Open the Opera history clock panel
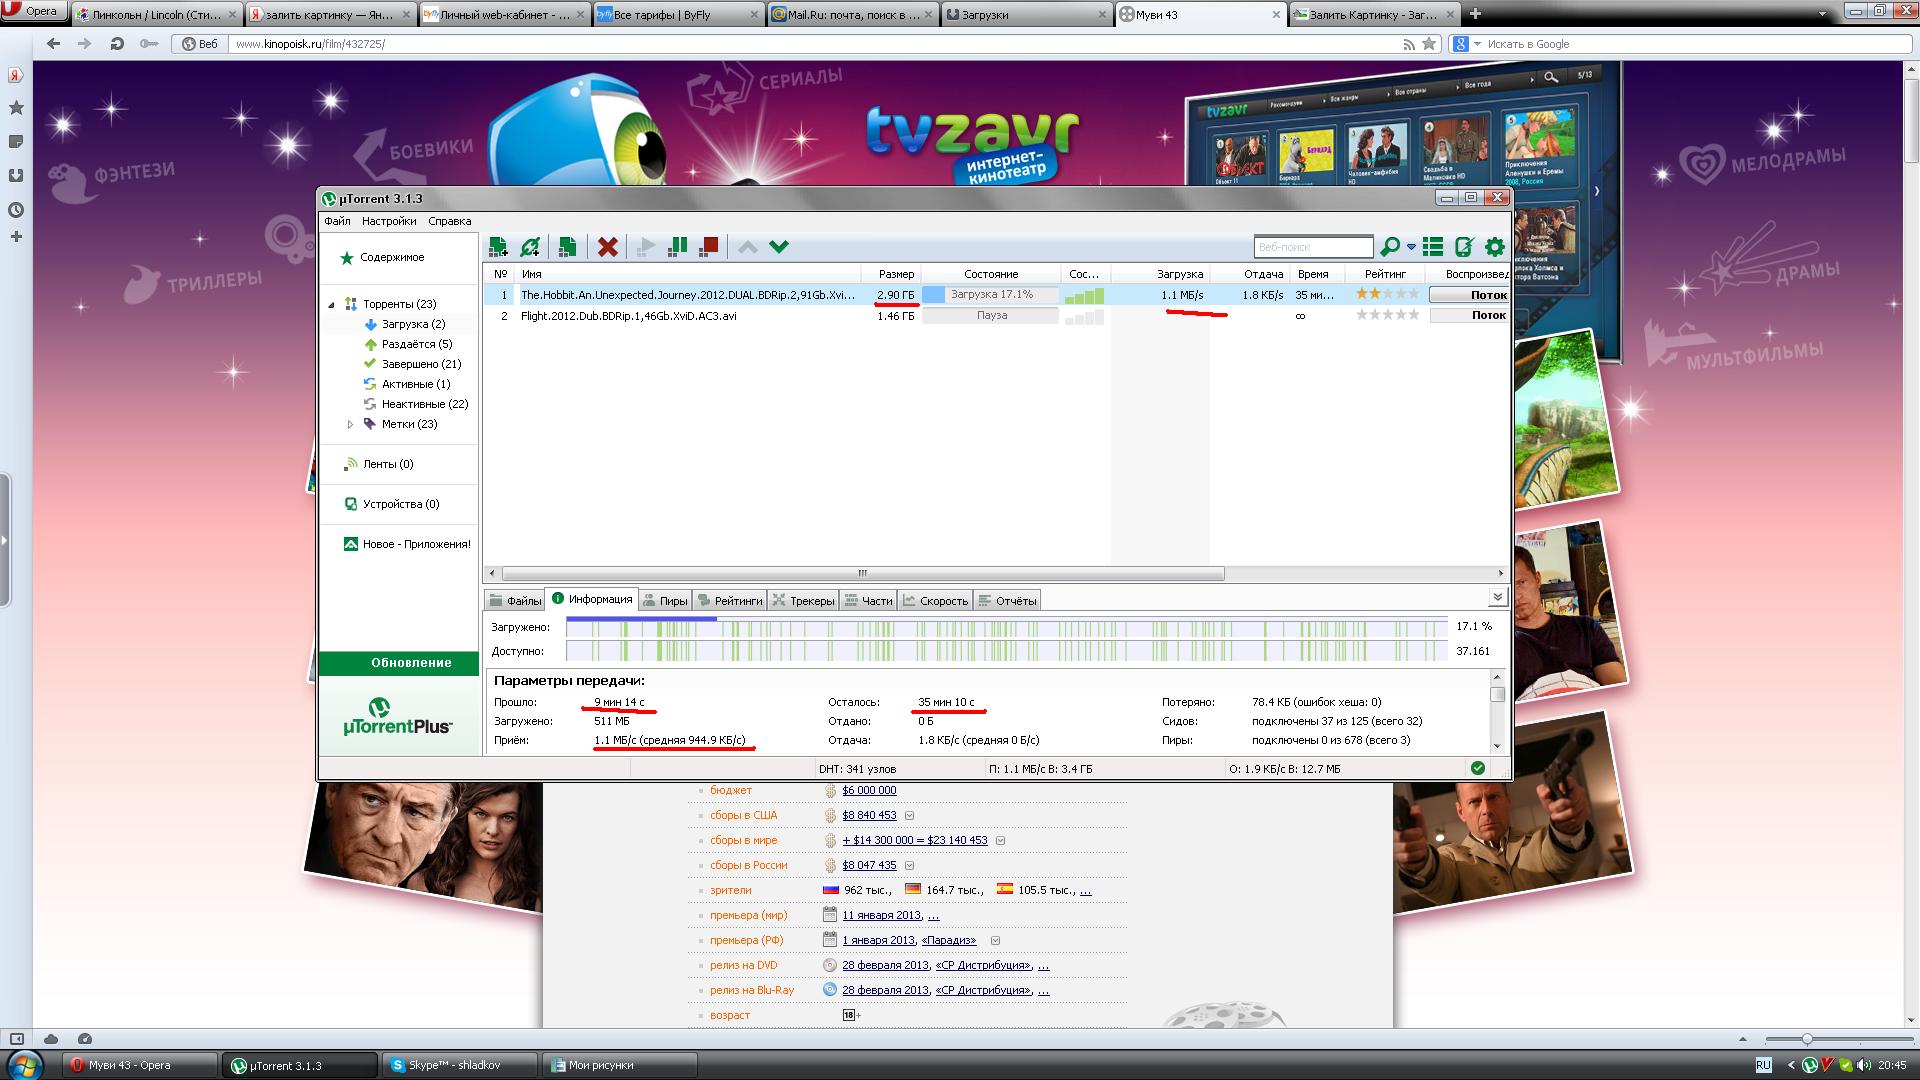1920x1080 pixels. pos(16,210)
